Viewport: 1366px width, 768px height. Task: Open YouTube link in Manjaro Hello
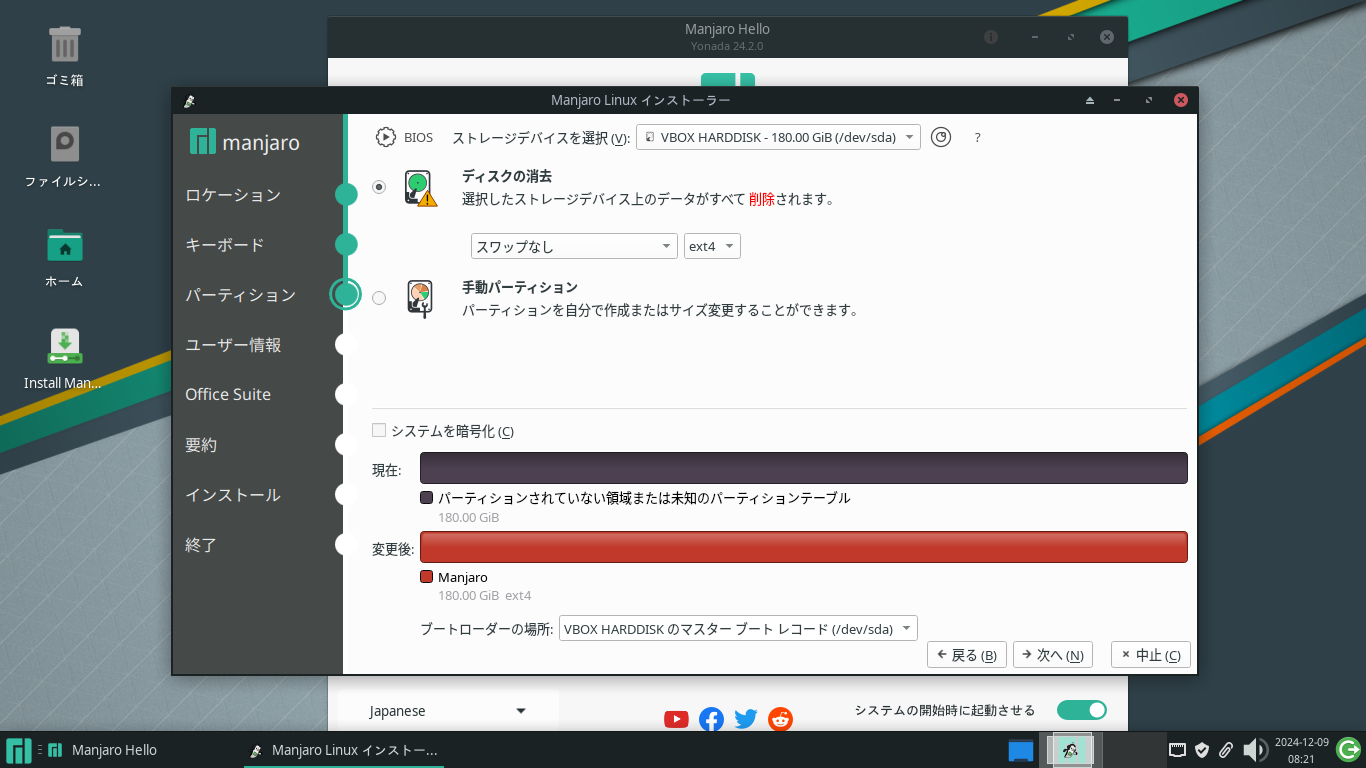coord(676,719)
